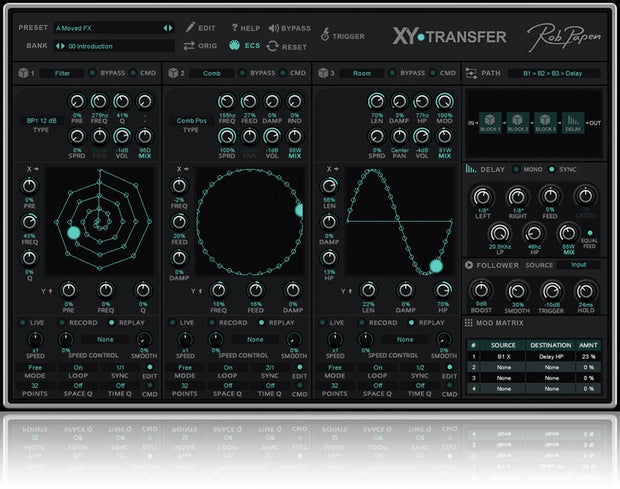Image resolution: width=620 pixels, height=489 pixels.
Task: Select BLOCK 1 tile in path display
Action: (x=490, y=123)
